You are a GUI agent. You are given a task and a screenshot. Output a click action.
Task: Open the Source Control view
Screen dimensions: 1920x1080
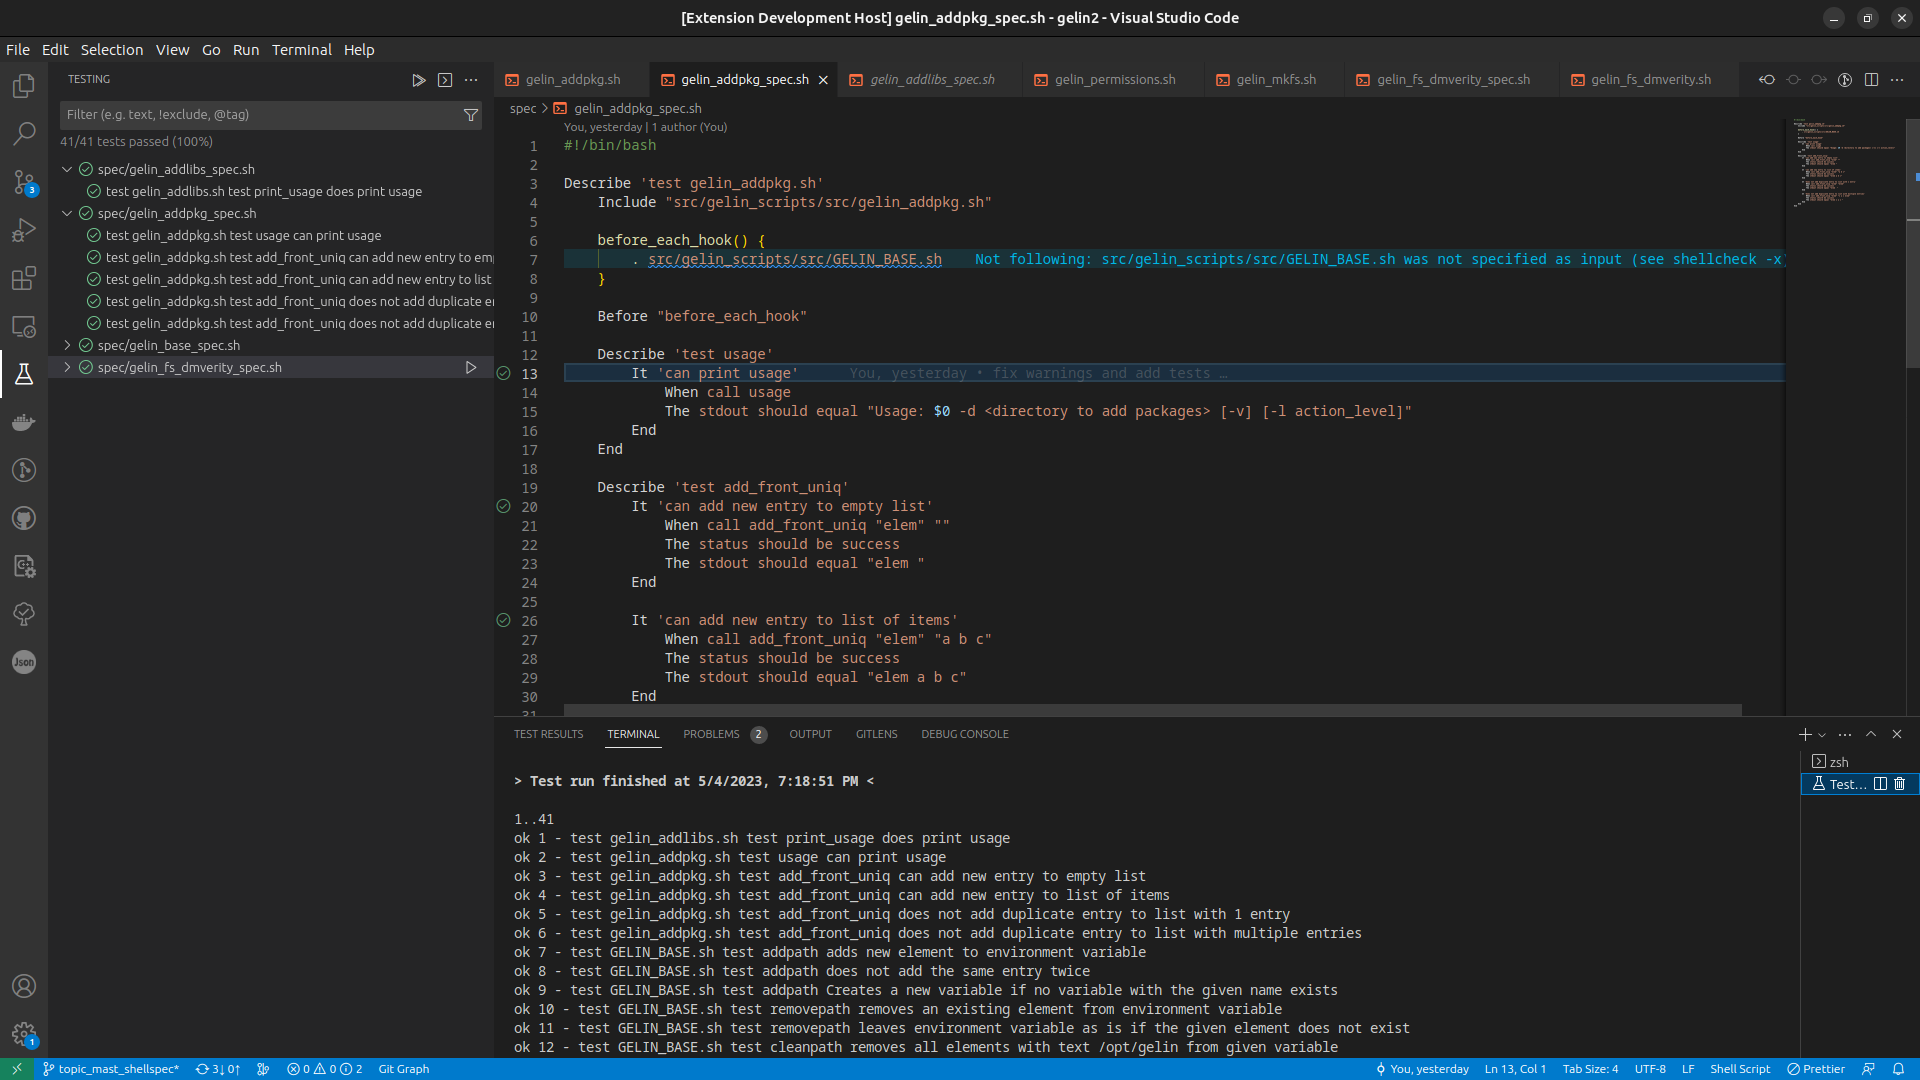click(24, 182)
